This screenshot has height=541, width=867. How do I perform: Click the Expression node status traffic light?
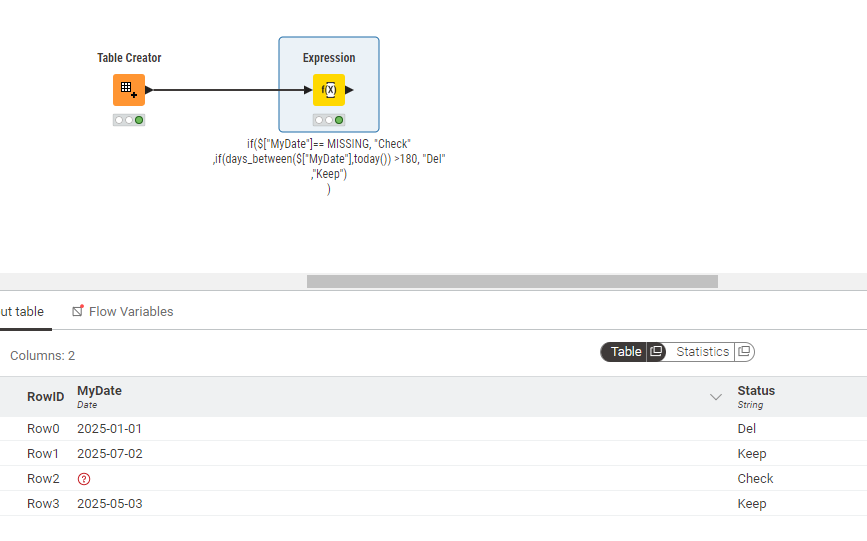click(x=328, y=120)
